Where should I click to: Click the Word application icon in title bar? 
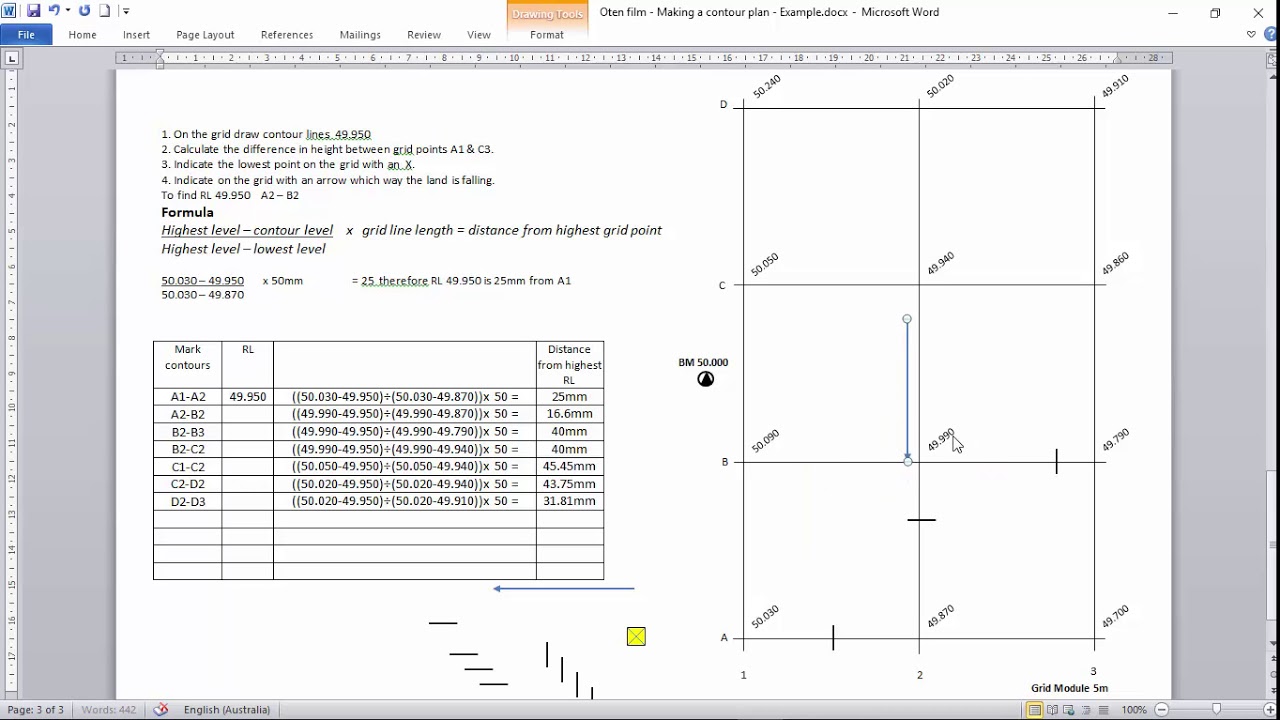coord(9,11)
